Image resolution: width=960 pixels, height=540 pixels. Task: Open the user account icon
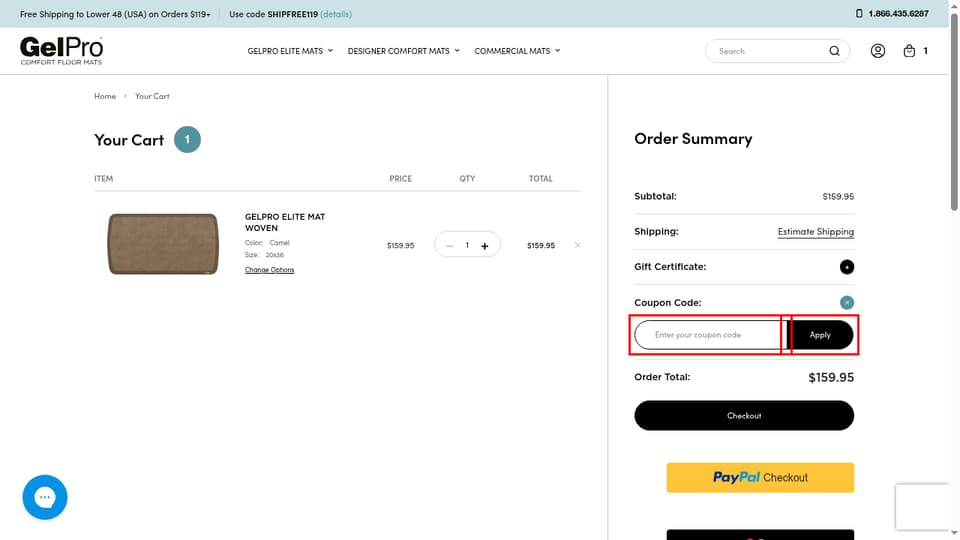coord(877,51)
